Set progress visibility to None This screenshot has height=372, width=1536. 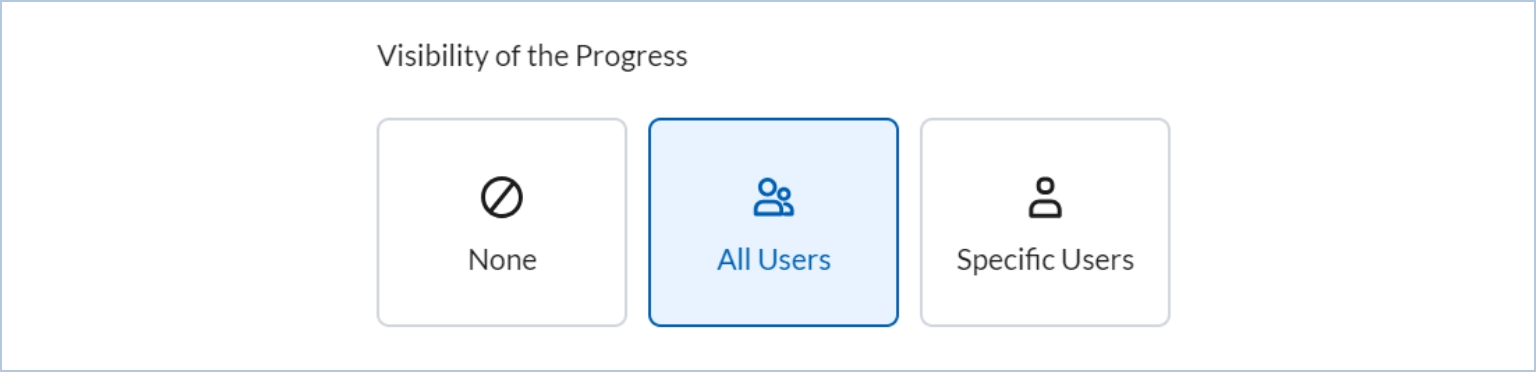[502, 222]
